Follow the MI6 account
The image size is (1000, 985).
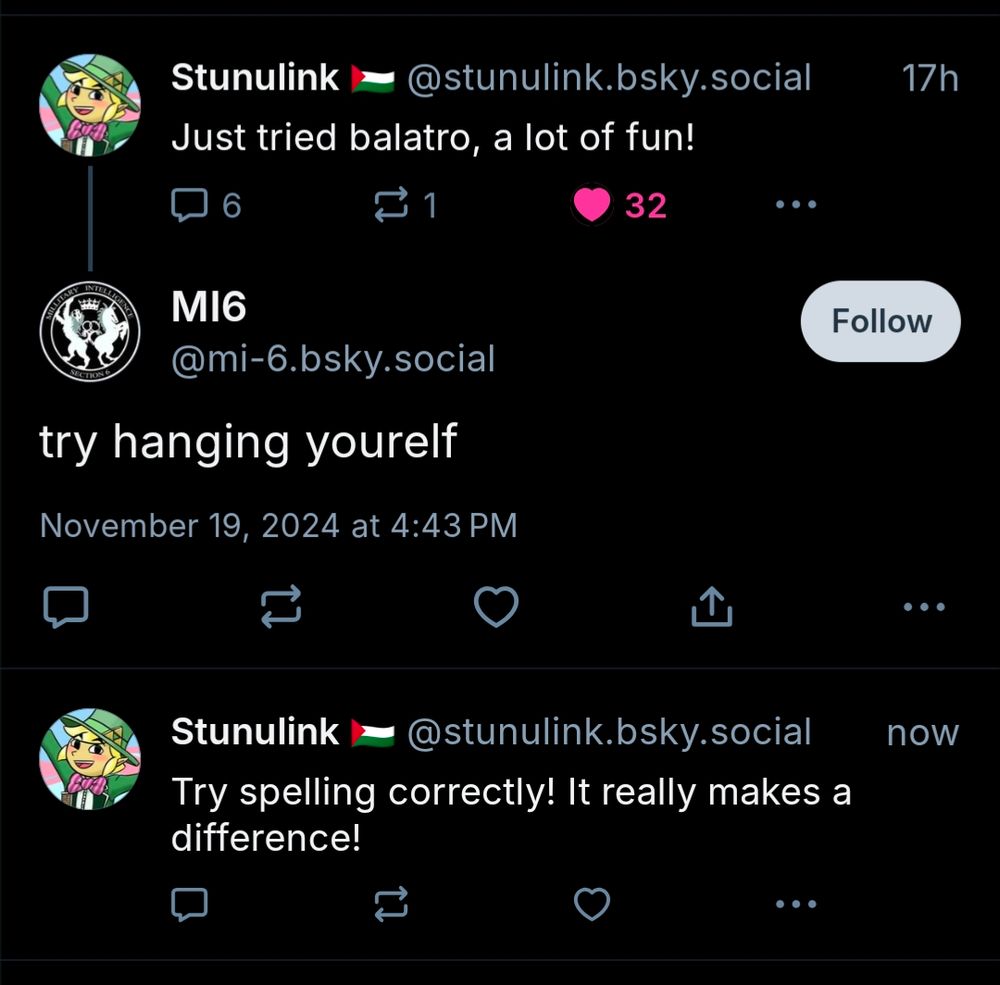click(880, 321)
